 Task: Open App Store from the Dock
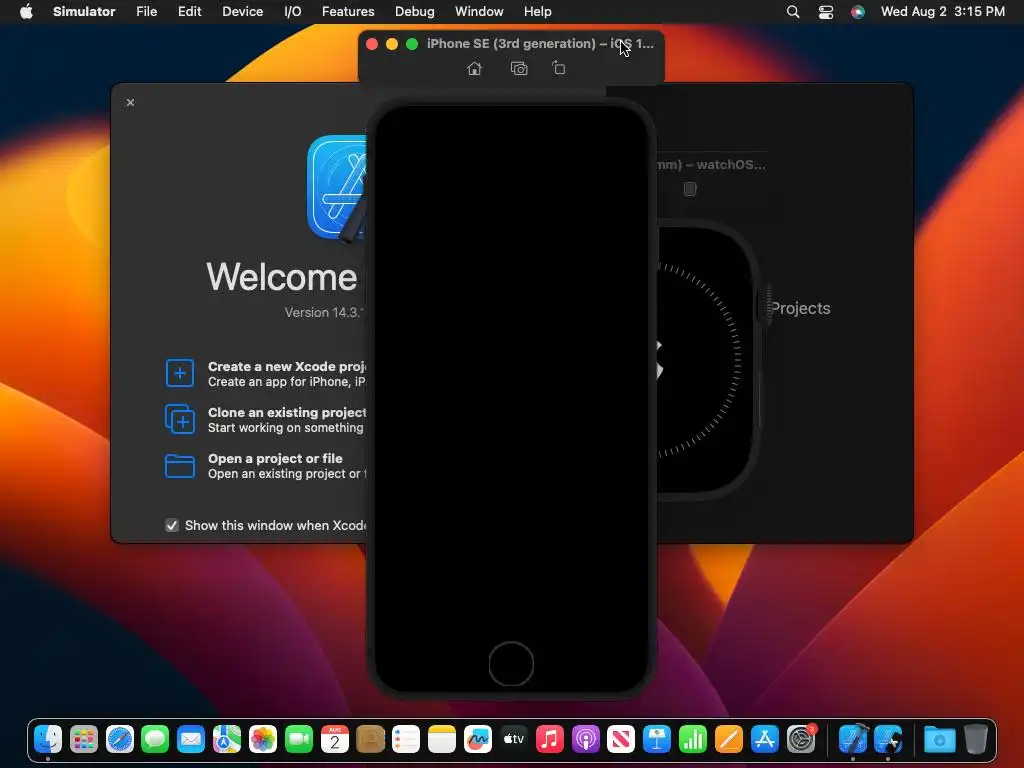(x=765, y=739)
